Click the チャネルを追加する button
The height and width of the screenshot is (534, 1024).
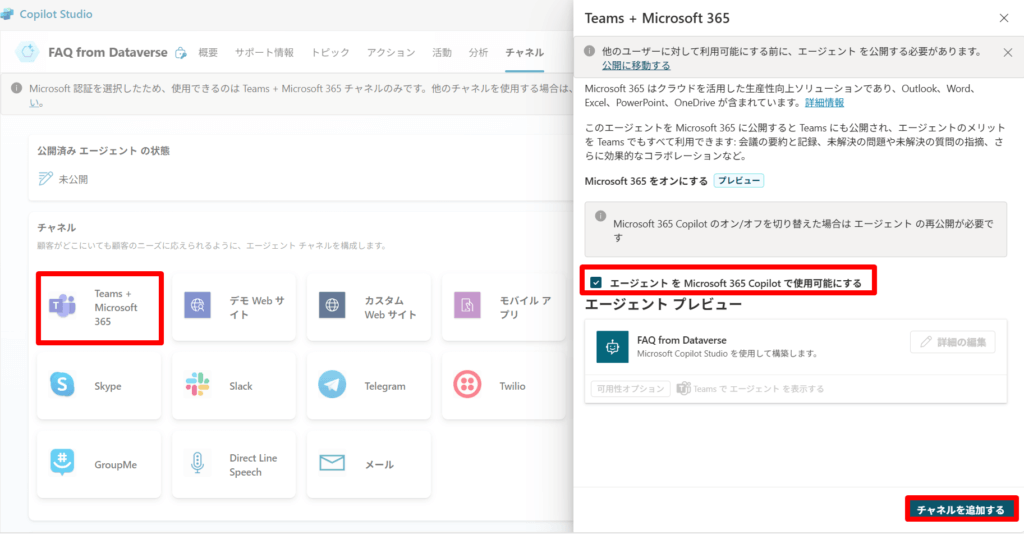tap(960, 510)
